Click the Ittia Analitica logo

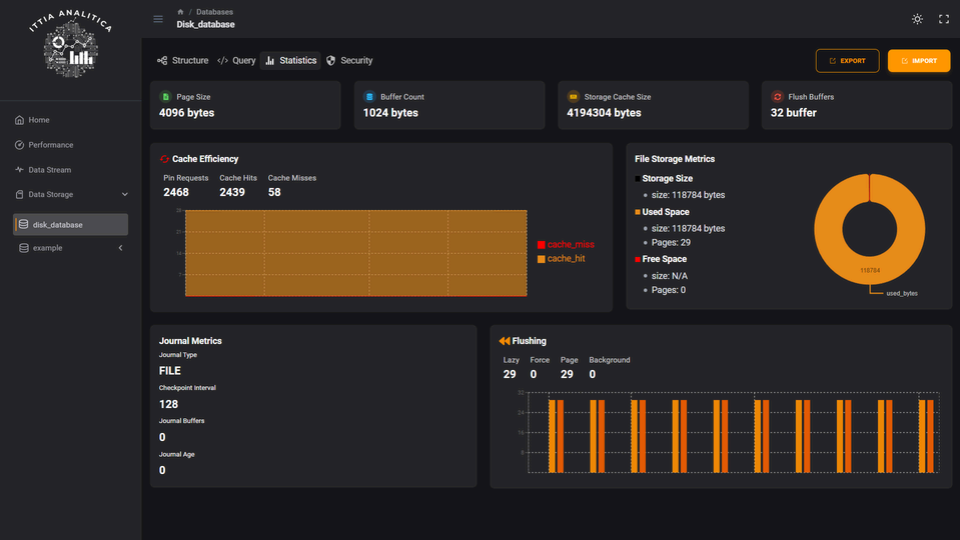[x=70, y=47]
